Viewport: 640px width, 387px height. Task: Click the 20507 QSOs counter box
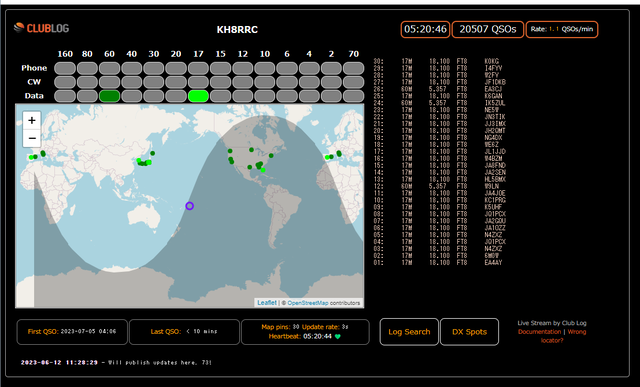pos(488,29)
